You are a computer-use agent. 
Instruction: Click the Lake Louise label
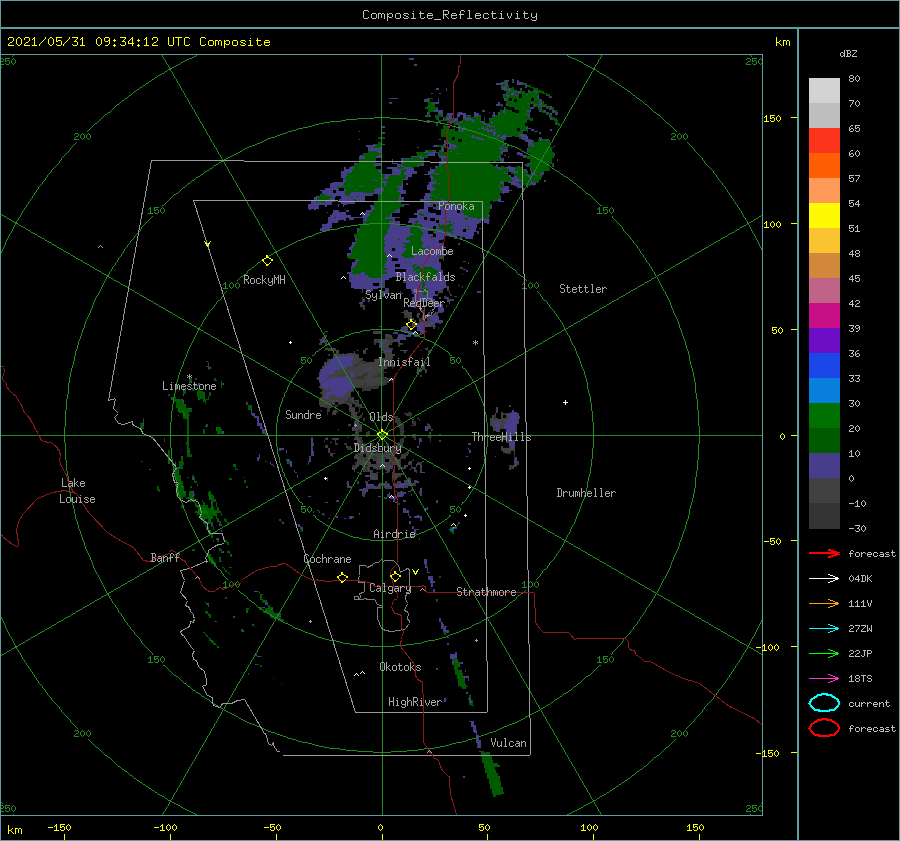tap(77, 491)
